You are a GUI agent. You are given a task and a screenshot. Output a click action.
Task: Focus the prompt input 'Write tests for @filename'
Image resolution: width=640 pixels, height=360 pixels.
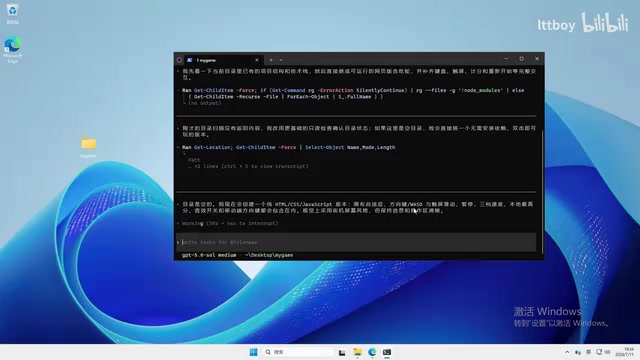[356, 242]
